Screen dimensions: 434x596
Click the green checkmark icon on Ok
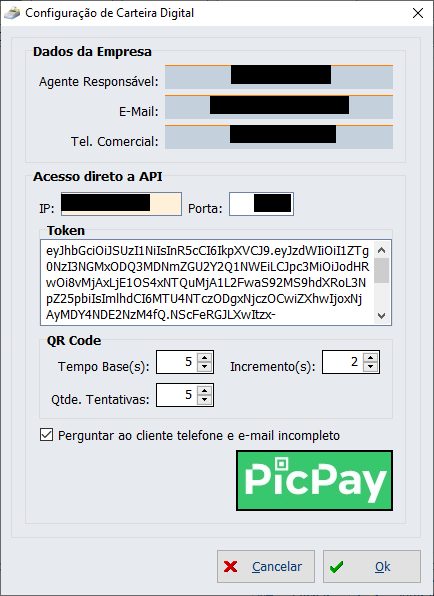click(x=336, y=567)
